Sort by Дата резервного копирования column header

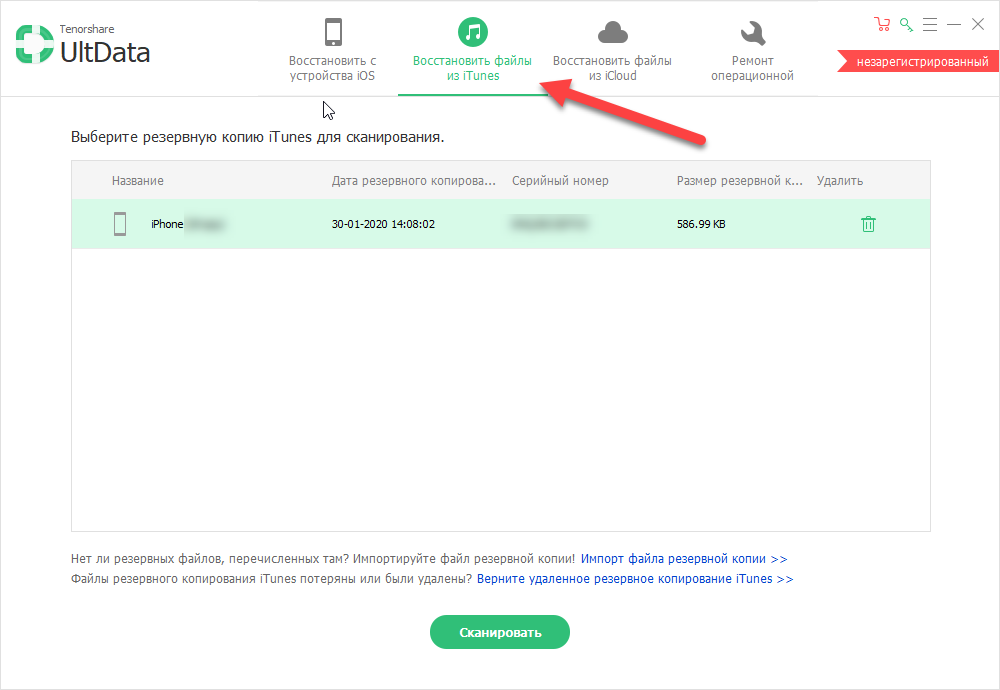coord(413,180)
